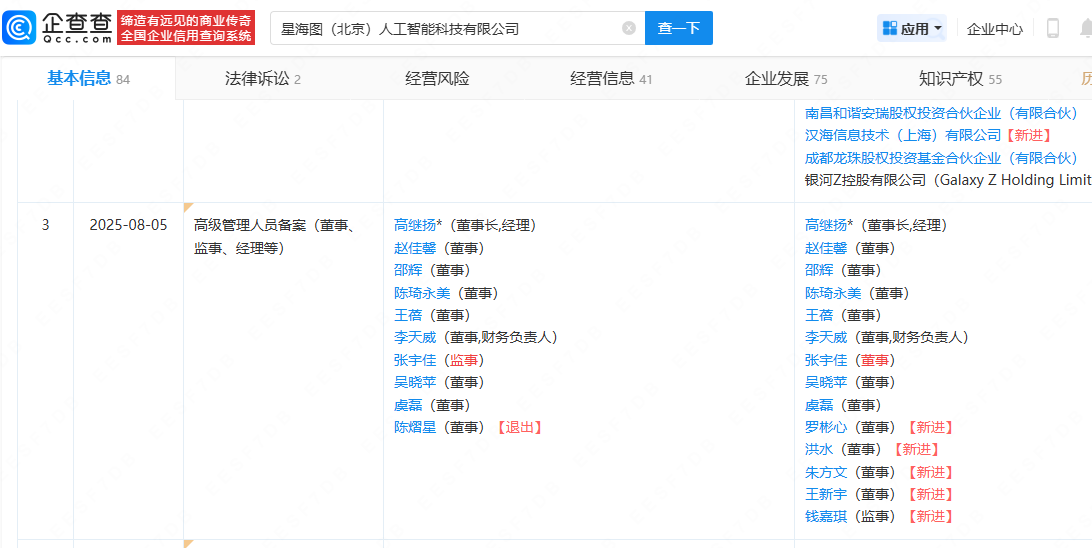Open 南昌和谐安瑞股权投资合伙企业 link
Screen dimensions: 1092x548
[941, 113]
